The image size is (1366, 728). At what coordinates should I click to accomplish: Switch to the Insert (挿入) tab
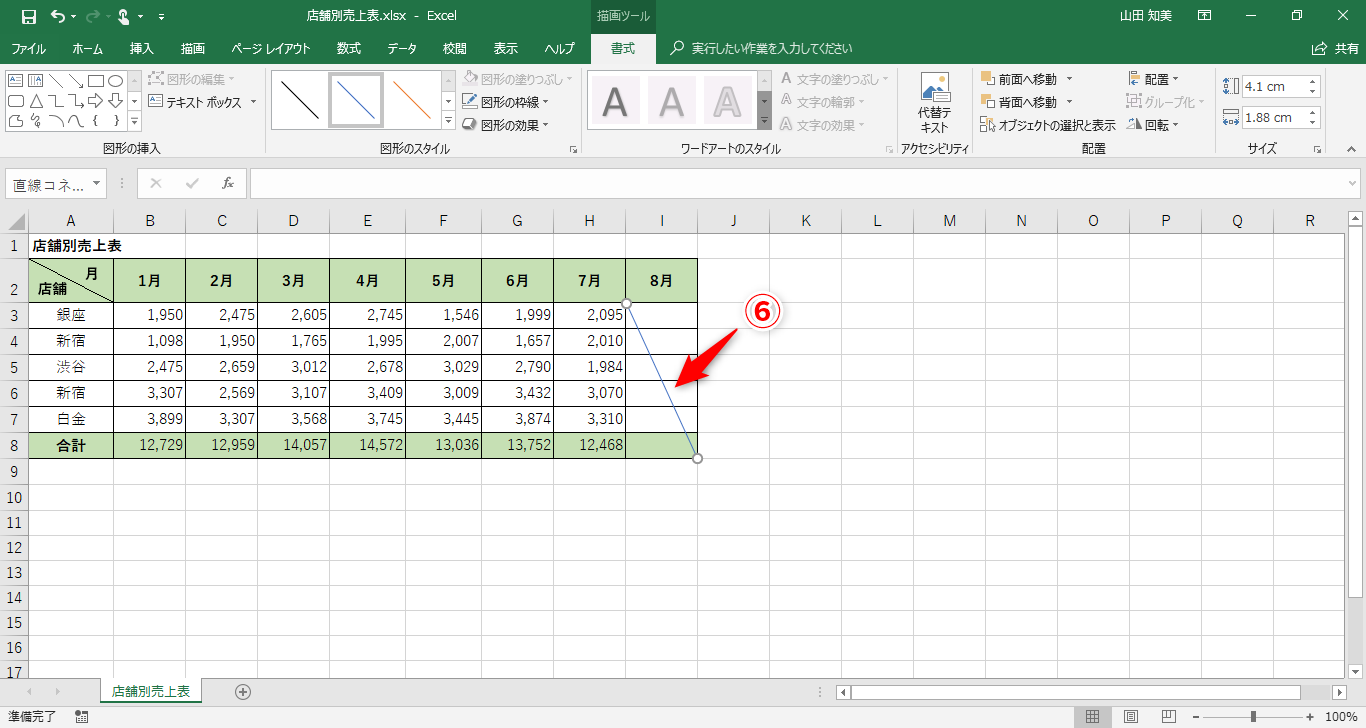142,48
